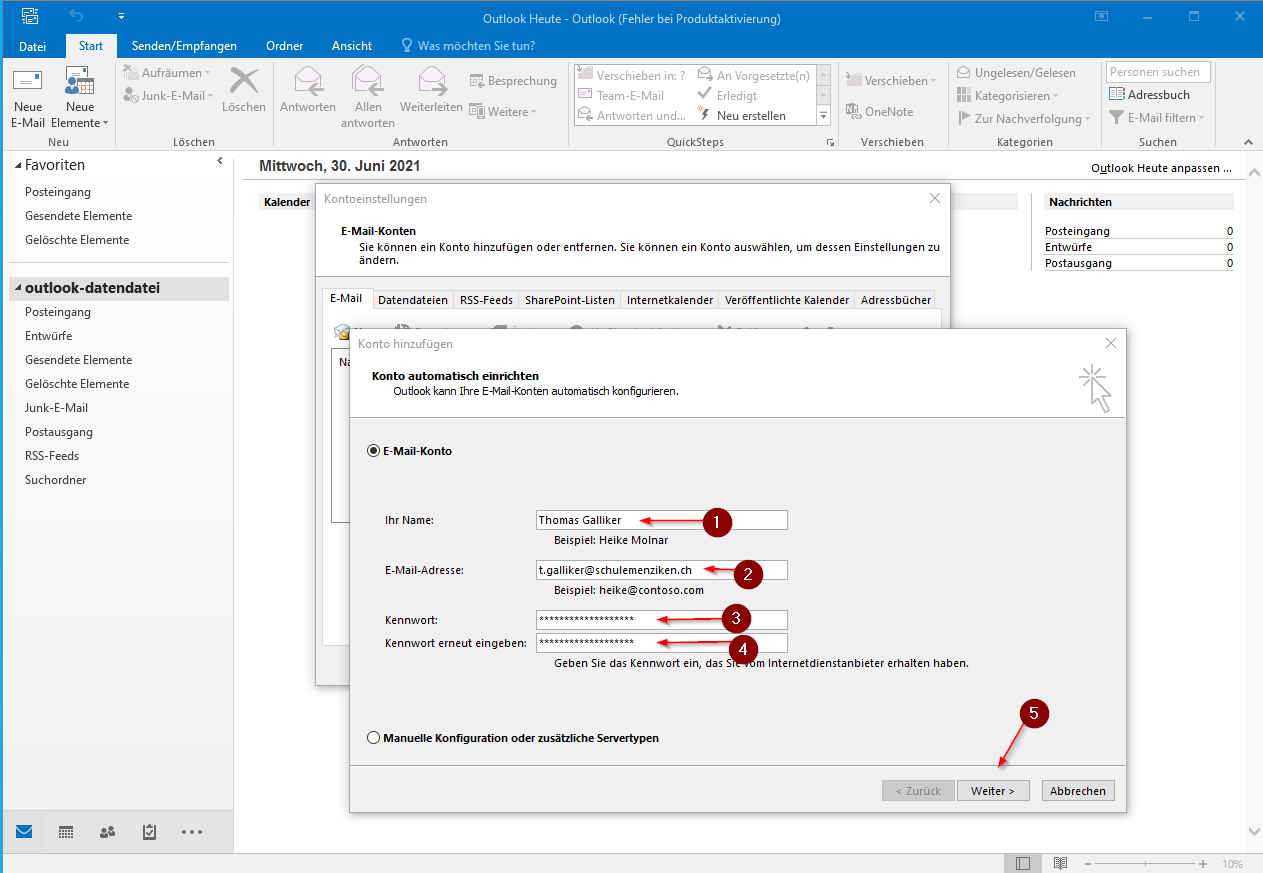Click the Undo arrow in title bar

point(78,17)
